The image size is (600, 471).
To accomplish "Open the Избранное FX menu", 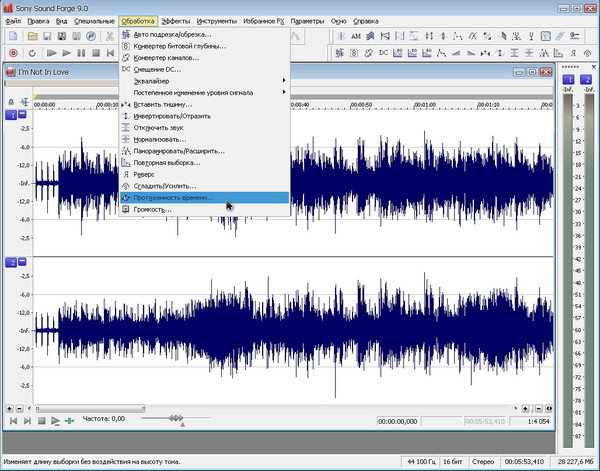I will [264, 21].
